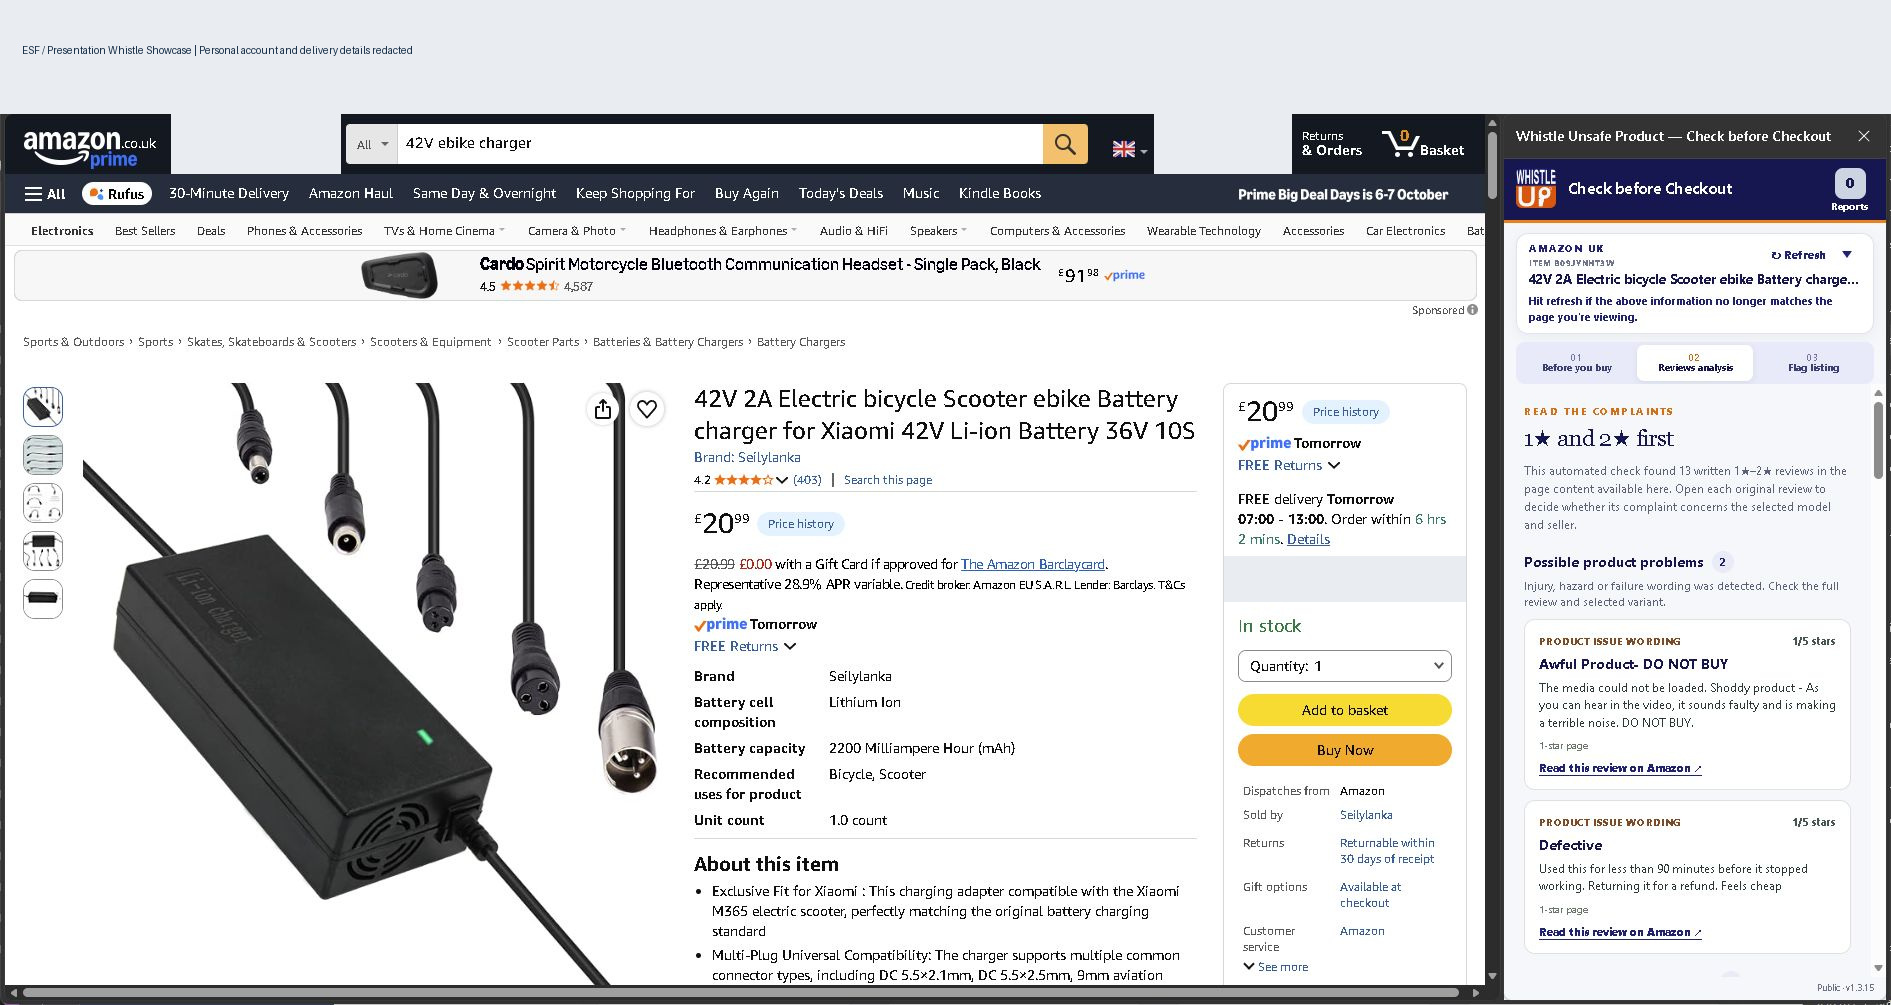1891x1005 pixels.
Task: Expand the All search category dropdown
Action: click(372, 144)
